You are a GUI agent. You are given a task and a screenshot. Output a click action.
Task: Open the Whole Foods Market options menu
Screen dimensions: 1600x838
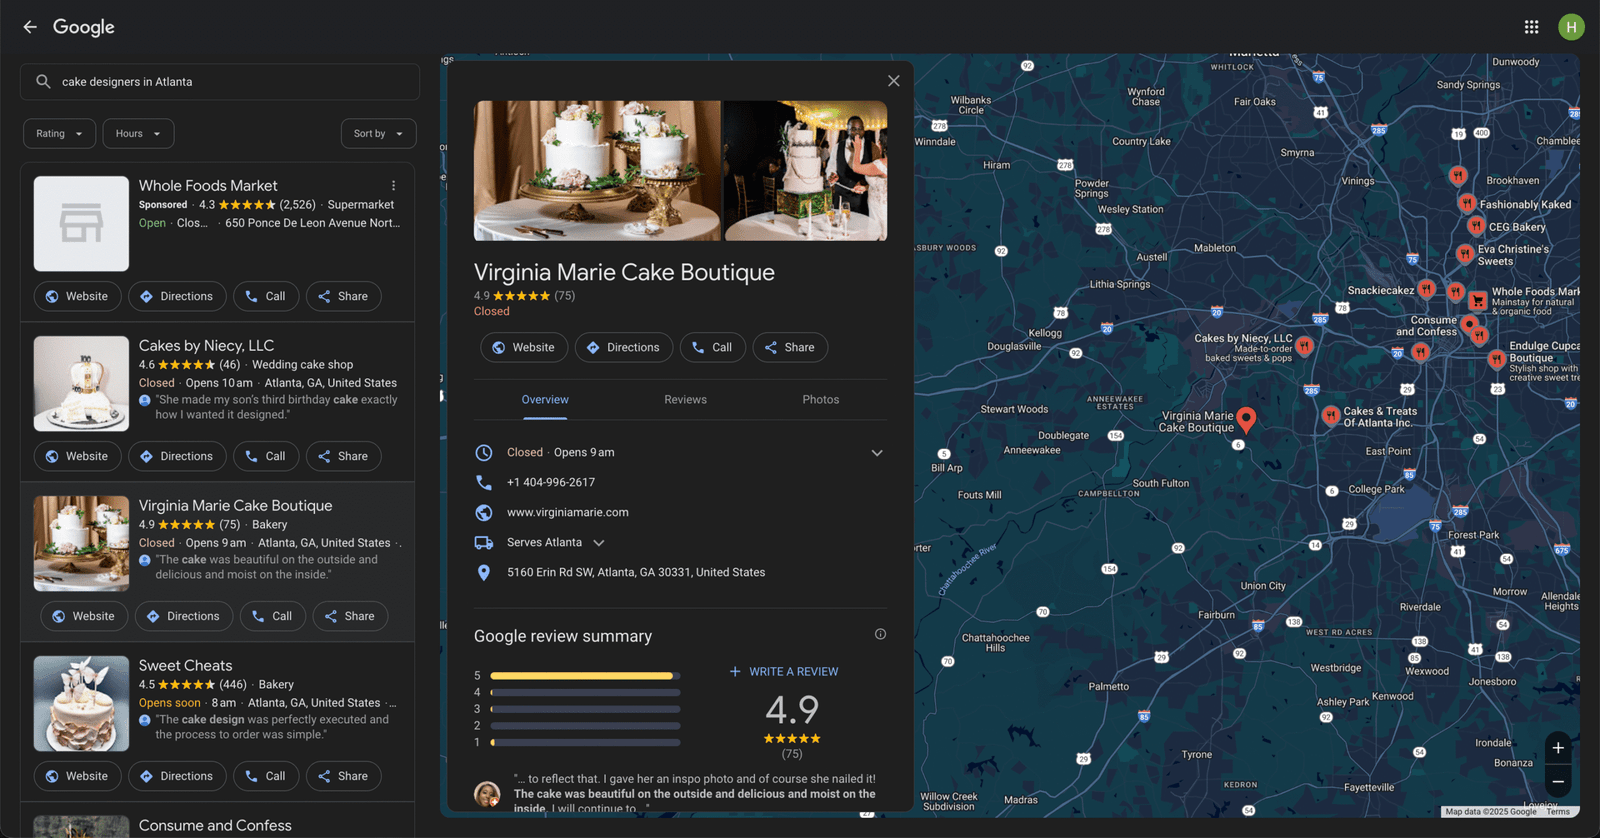394,186
